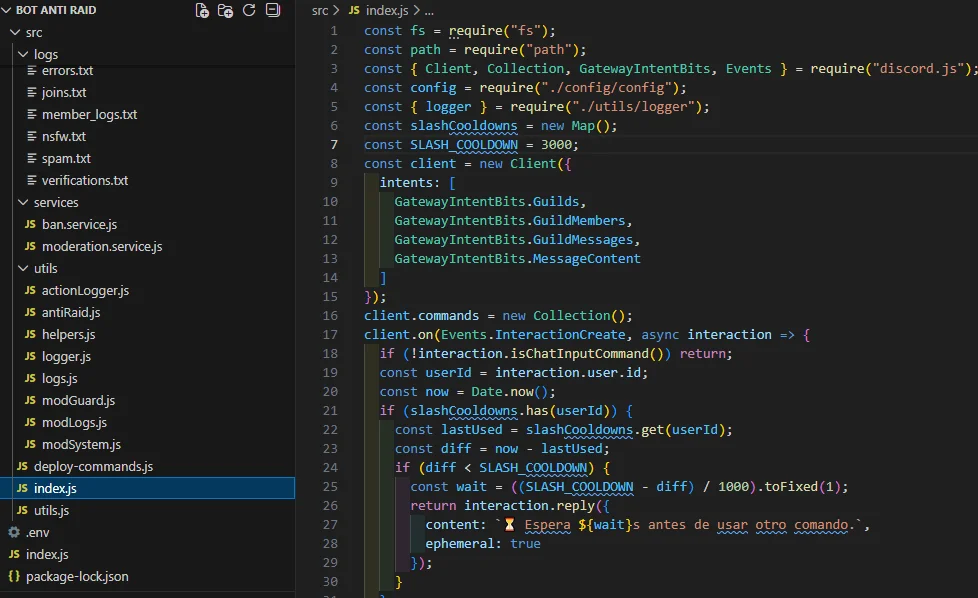Collapse all folders in Explorer
The image size is (978, 598).
click(x=272, y=11)
